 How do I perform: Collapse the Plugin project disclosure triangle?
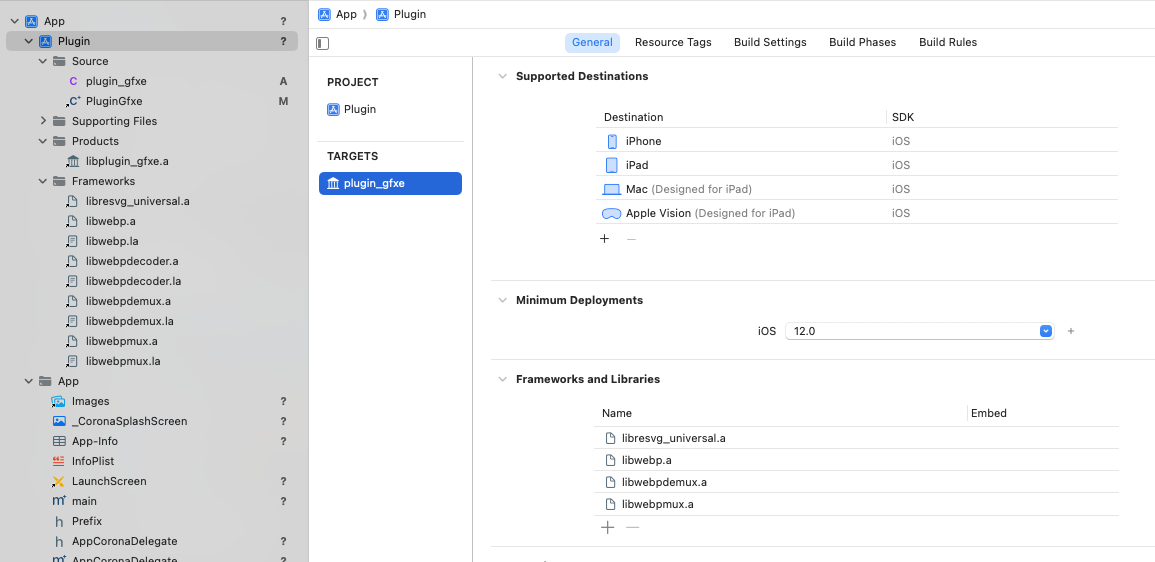coord(29,41)
